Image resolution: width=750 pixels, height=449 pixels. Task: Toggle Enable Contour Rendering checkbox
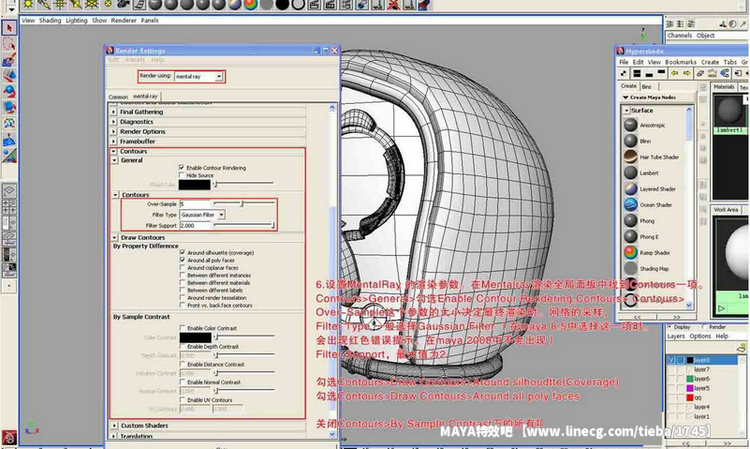pyautogui.click(x=182, y=167)
